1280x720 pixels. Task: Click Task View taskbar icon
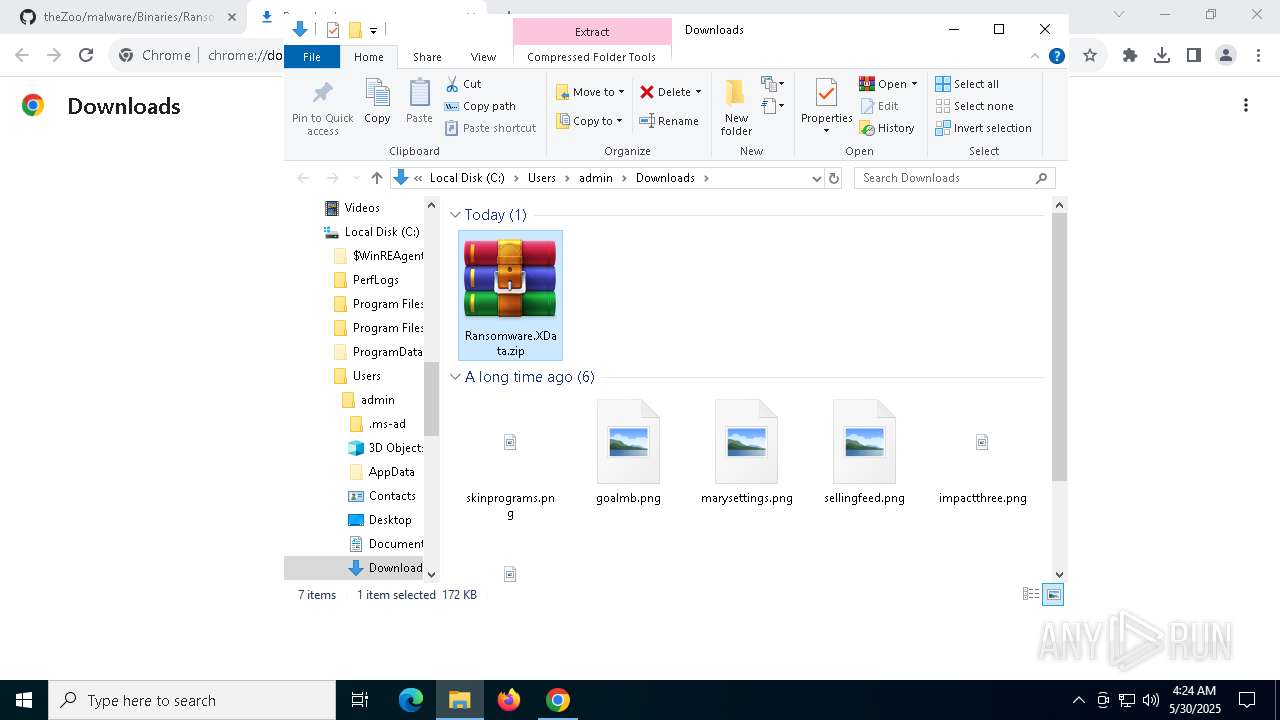click(360, 700)
